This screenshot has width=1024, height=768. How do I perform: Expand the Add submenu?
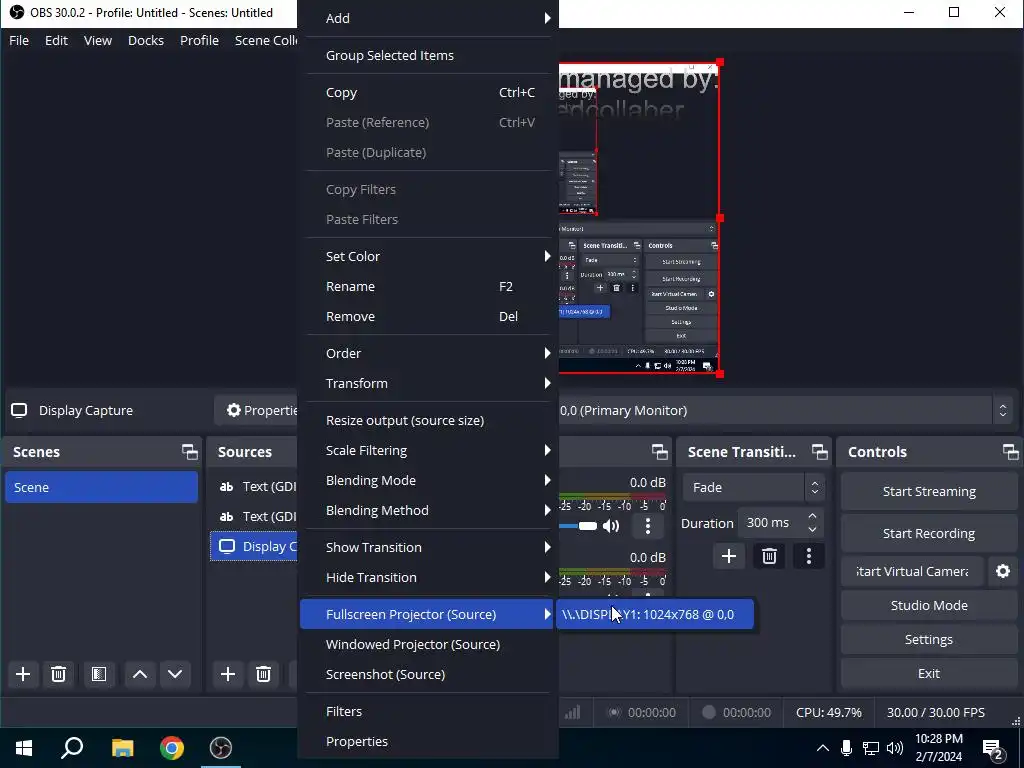(x=430, y=18)
